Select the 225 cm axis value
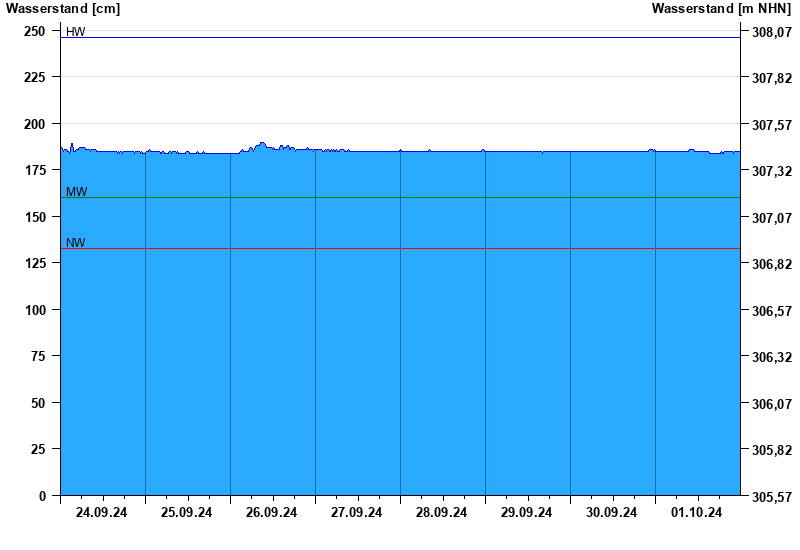The width and height of the screenshot is (800, 550). pos(35,77)
